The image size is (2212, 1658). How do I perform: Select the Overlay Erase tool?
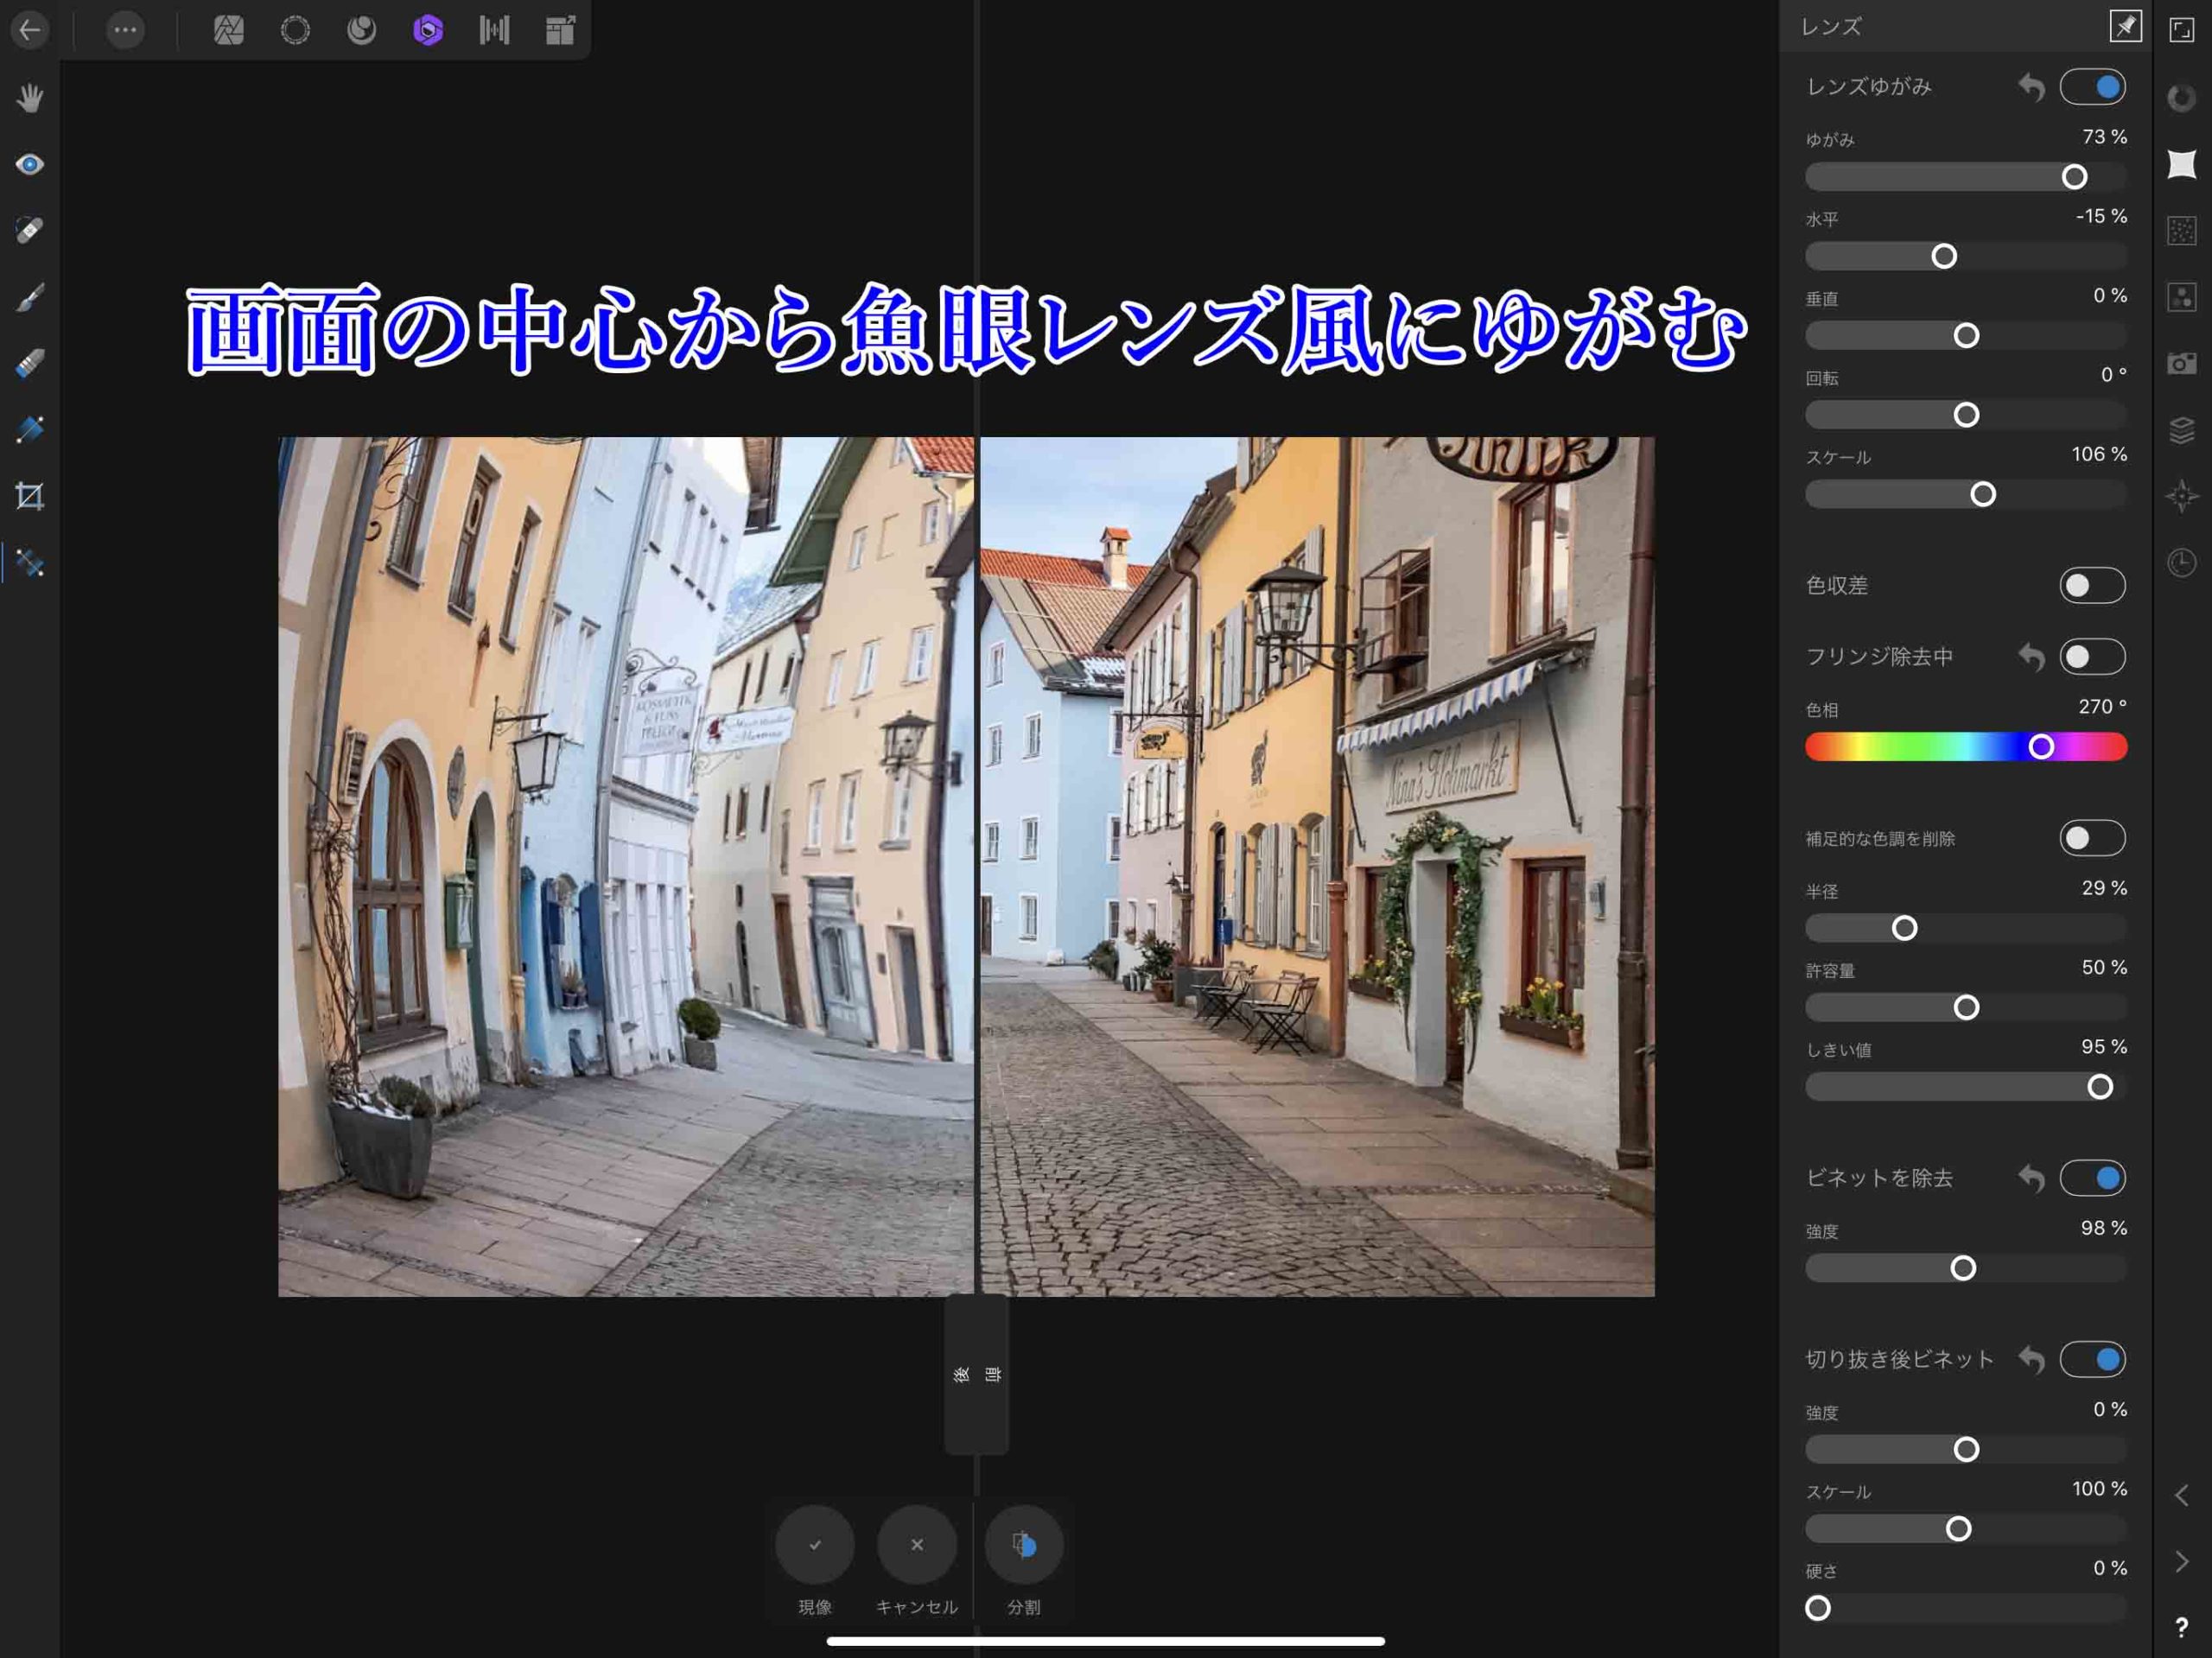coord(30,363)
